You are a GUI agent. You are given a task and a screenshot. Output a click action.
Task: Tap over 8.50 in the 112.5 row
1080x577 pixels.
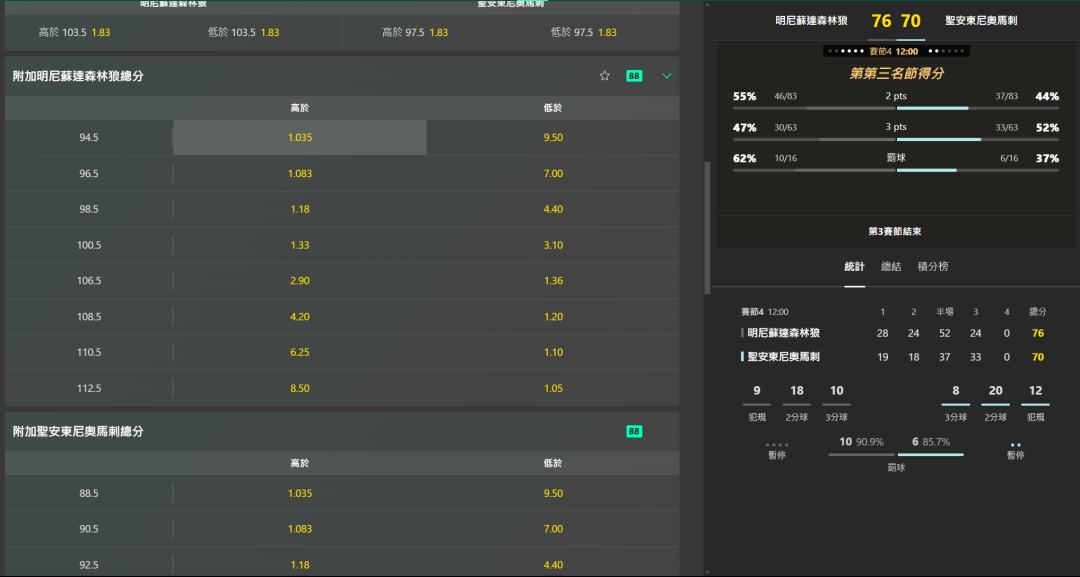coord(300,388)
